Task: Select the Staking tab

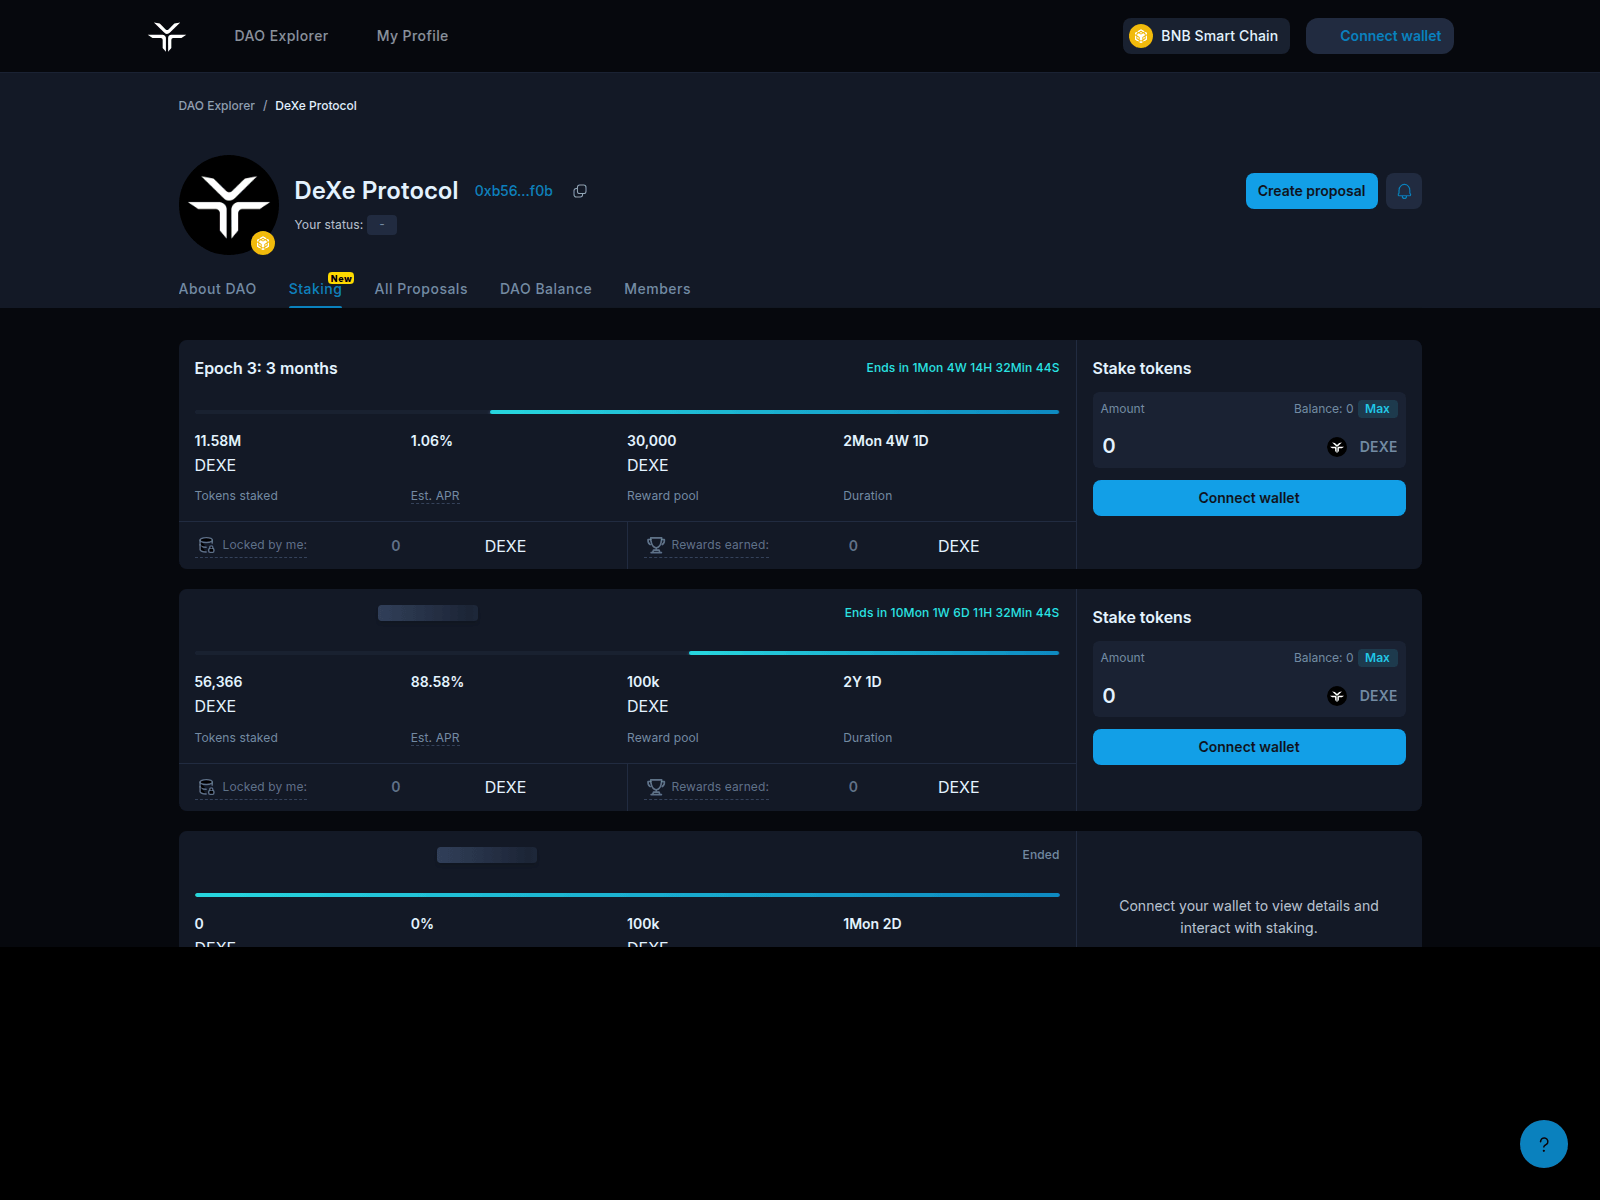Action: [x=315, y=289]
